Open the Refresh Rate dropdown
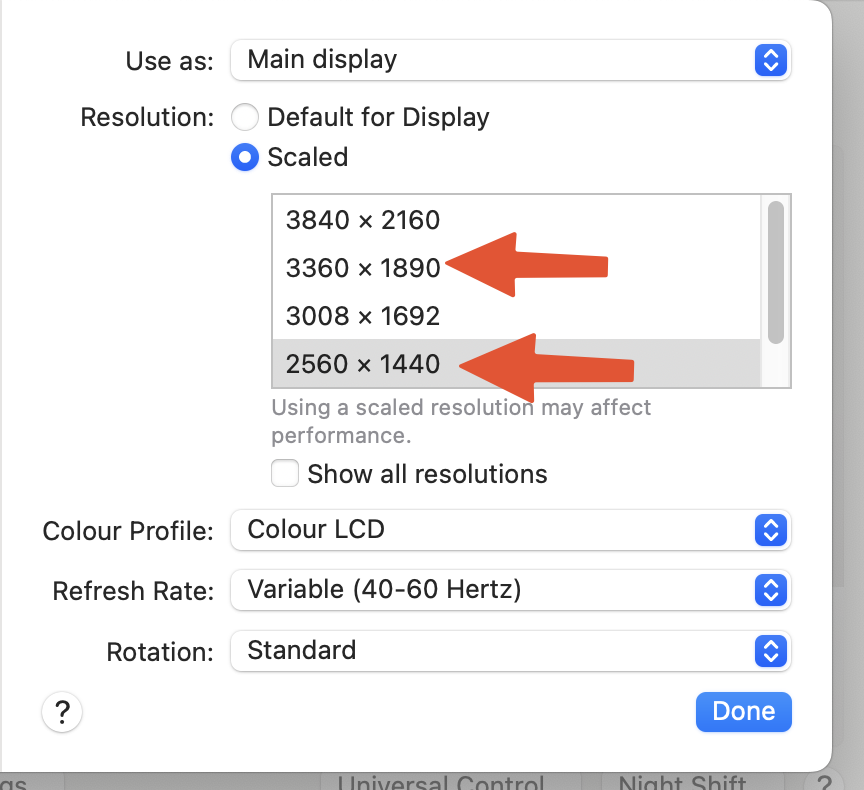864x790 pixels. (x=500, y=590)
